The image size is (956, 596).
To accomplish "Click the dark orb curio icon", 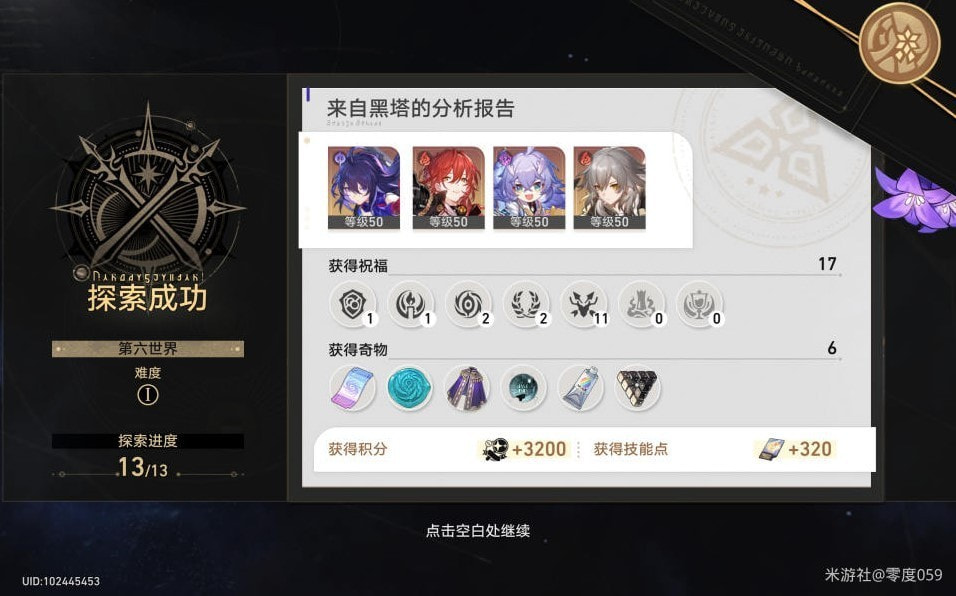I will click(x=523, y=388).
